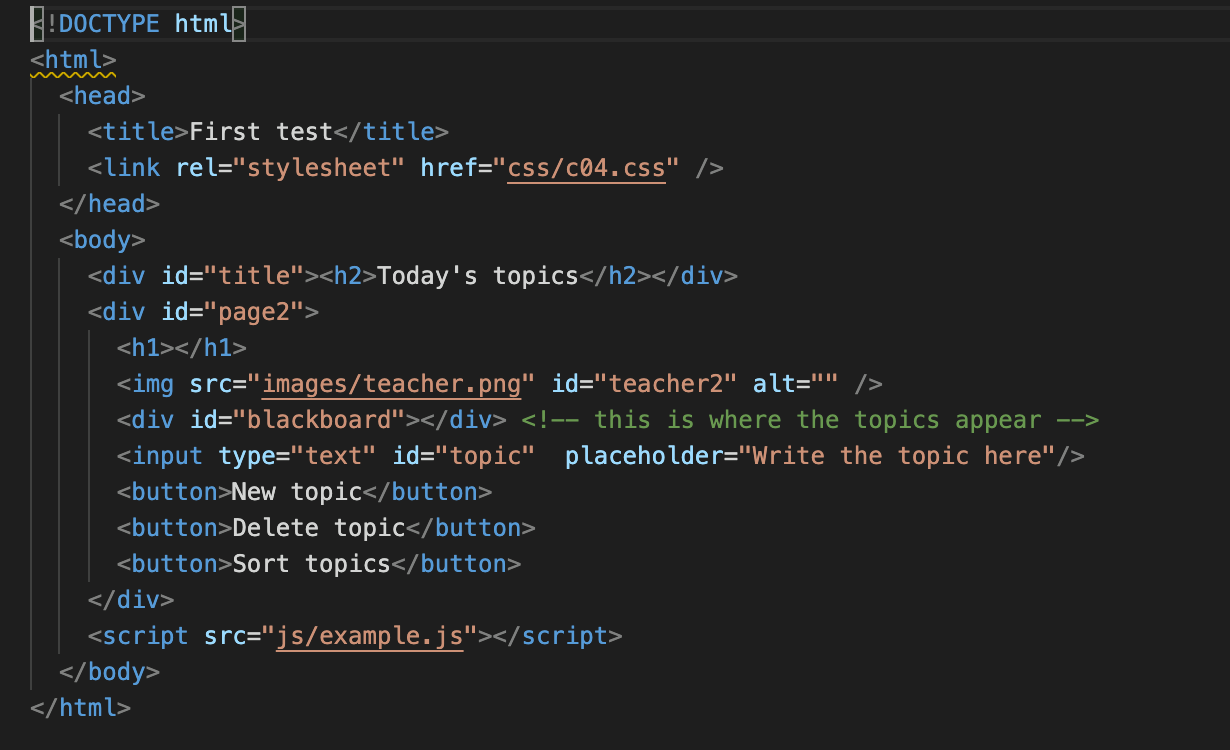Click the images/teacher.png source link
The image size is (1230, 750).
[392, 383]
